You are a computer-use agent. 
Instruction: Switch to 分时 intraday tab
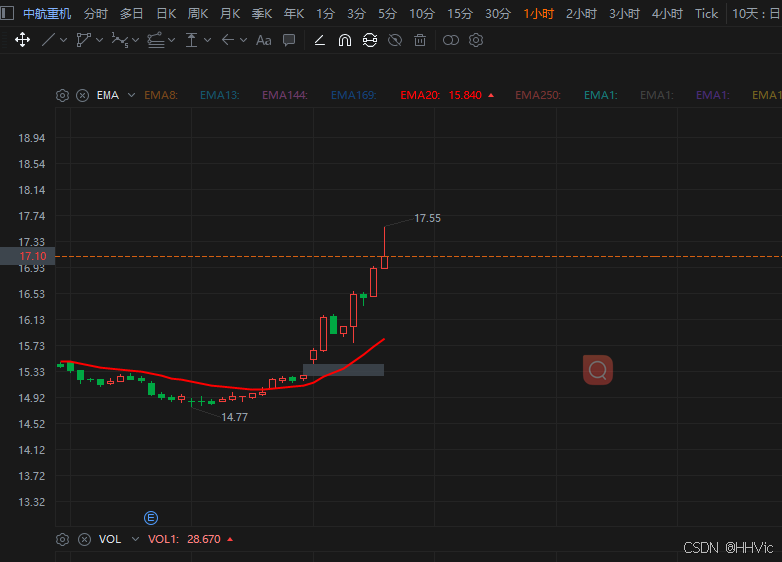[x=96, y=13]
